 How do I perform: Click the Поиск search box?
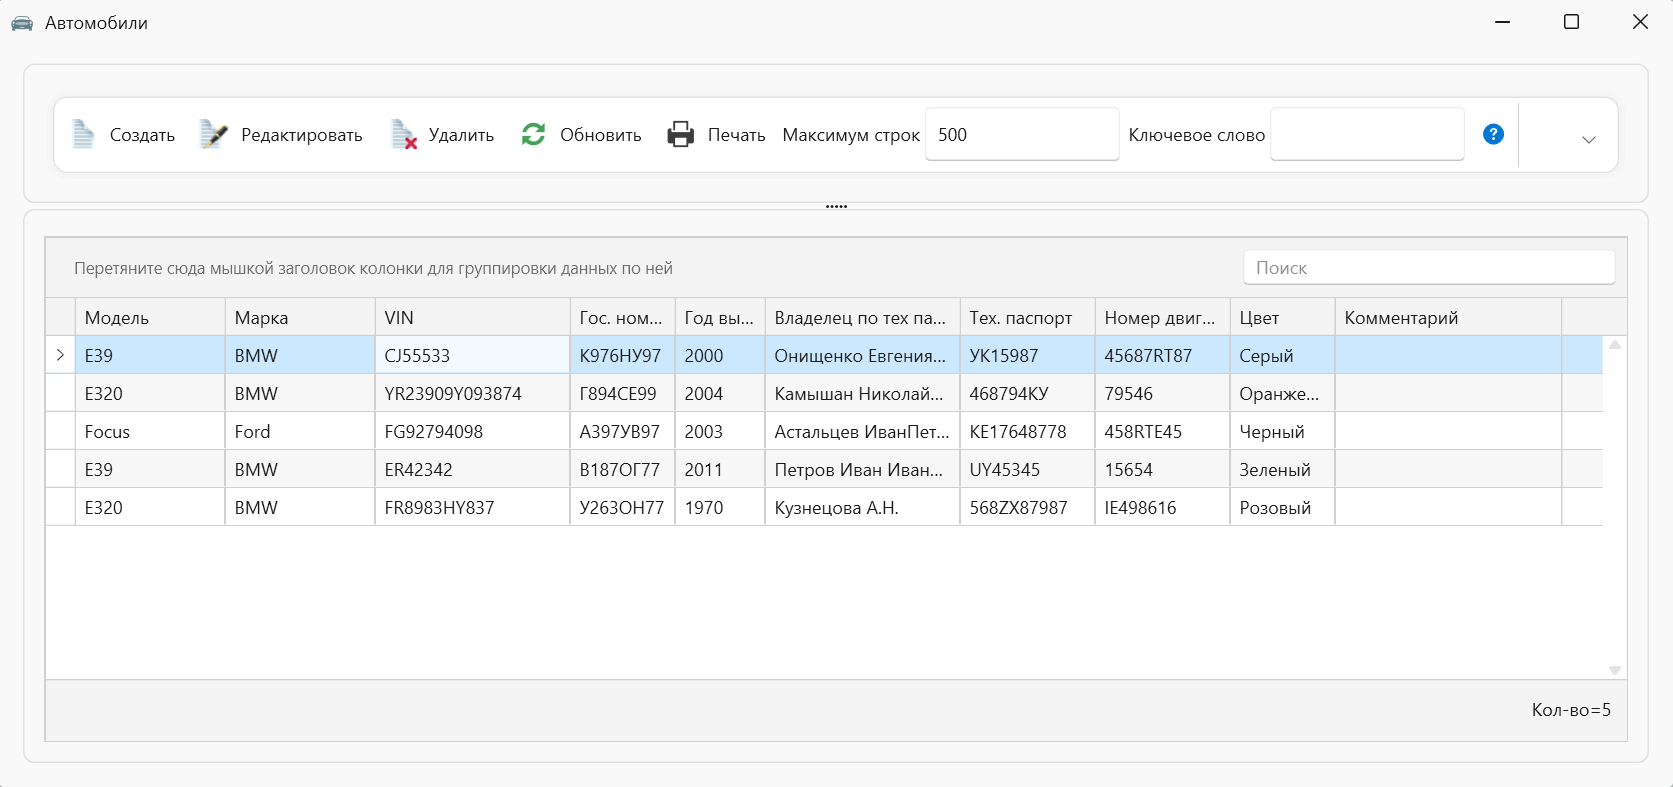[1429, 268]
